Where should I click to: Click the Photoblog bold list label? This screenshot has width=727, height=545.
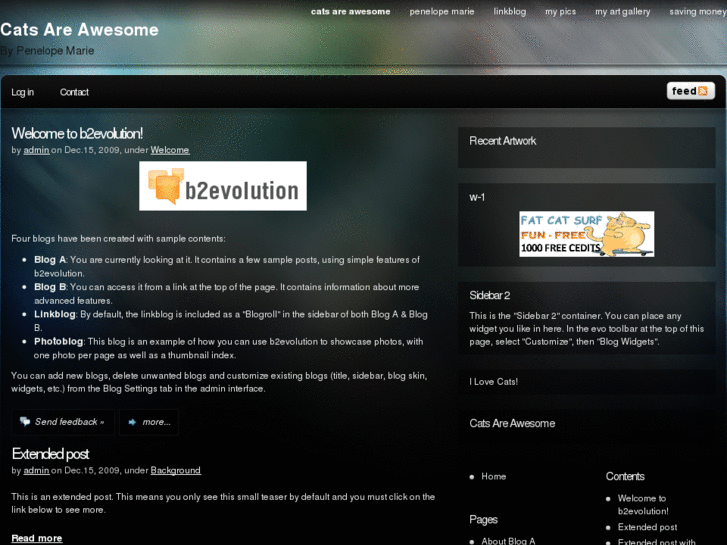[x=58, y=342]
